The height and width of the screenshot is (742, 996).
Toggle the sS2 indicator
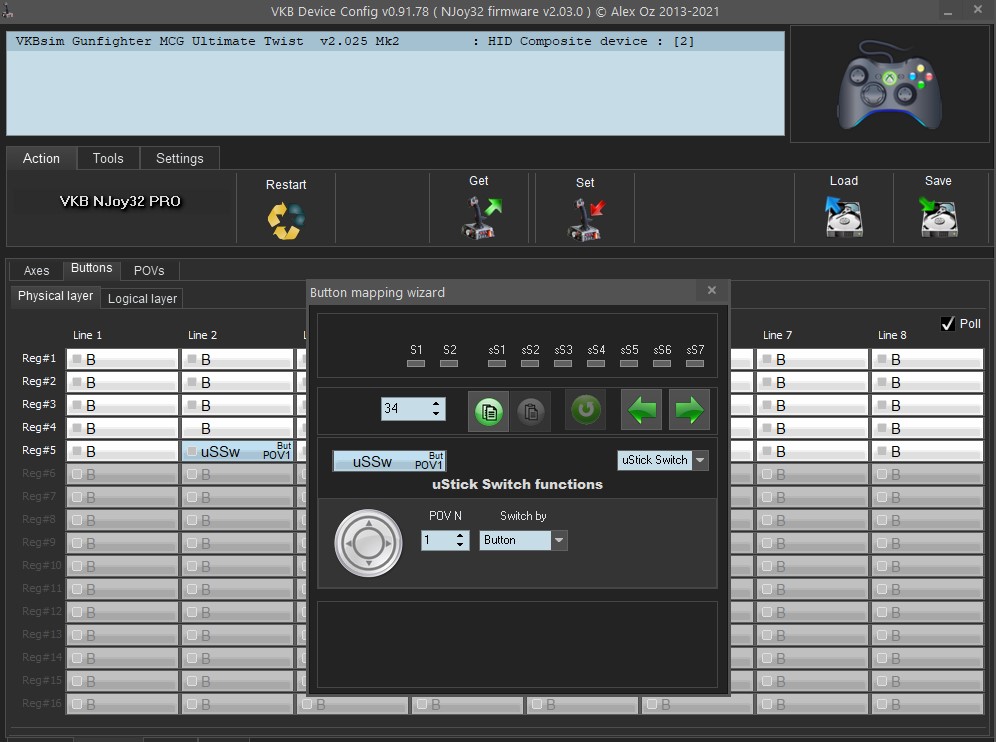coord(530,363)
